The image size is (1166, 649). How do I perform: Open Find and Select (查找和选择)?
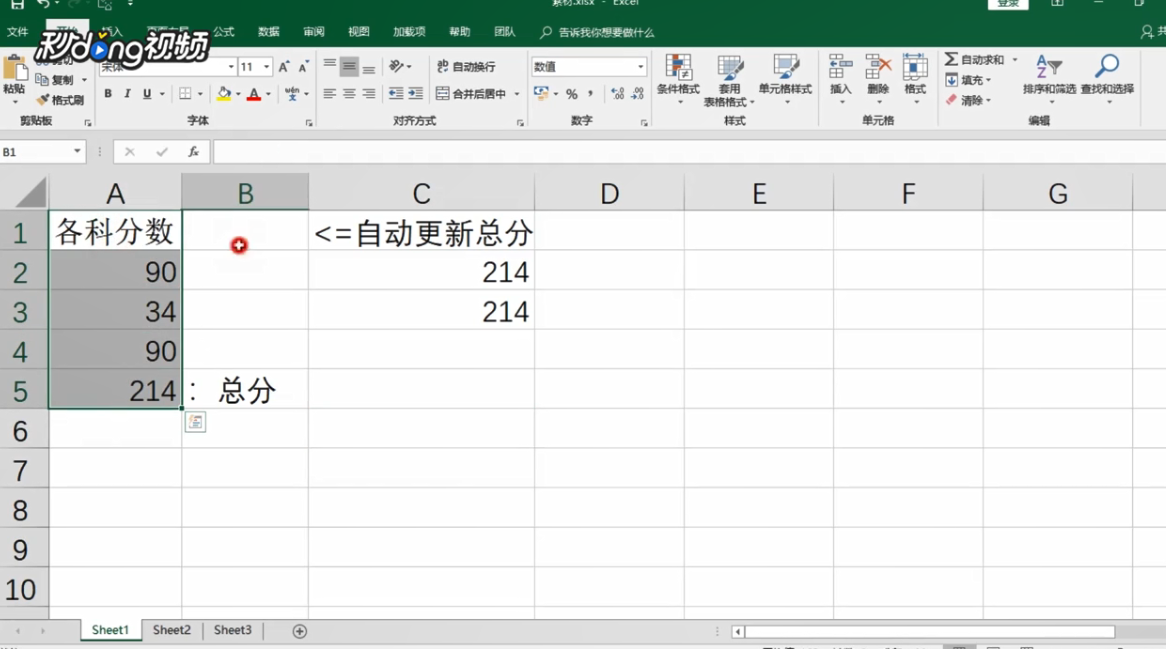pos(1107,77)
